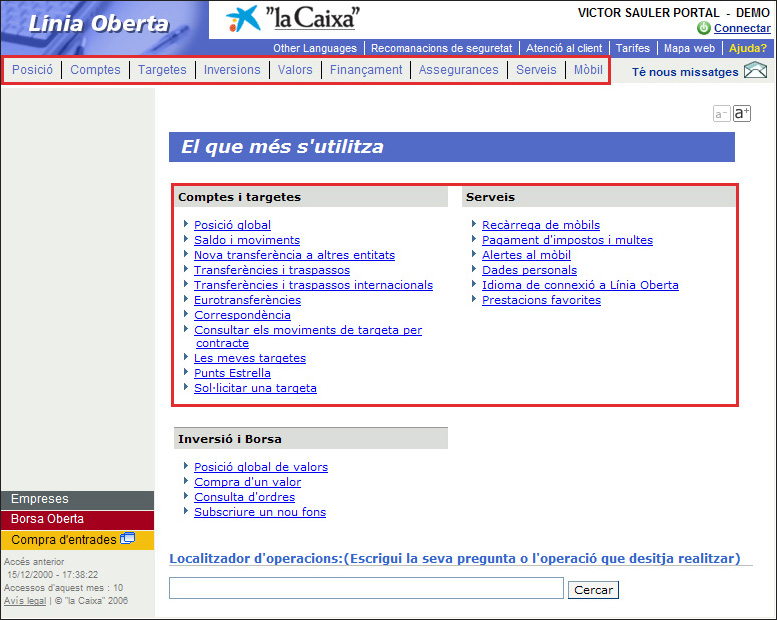Image resolution: width=777 pixels, height=620 pixels.
Task: Open Transferències i traspassos link
Action: click(272, 270)
